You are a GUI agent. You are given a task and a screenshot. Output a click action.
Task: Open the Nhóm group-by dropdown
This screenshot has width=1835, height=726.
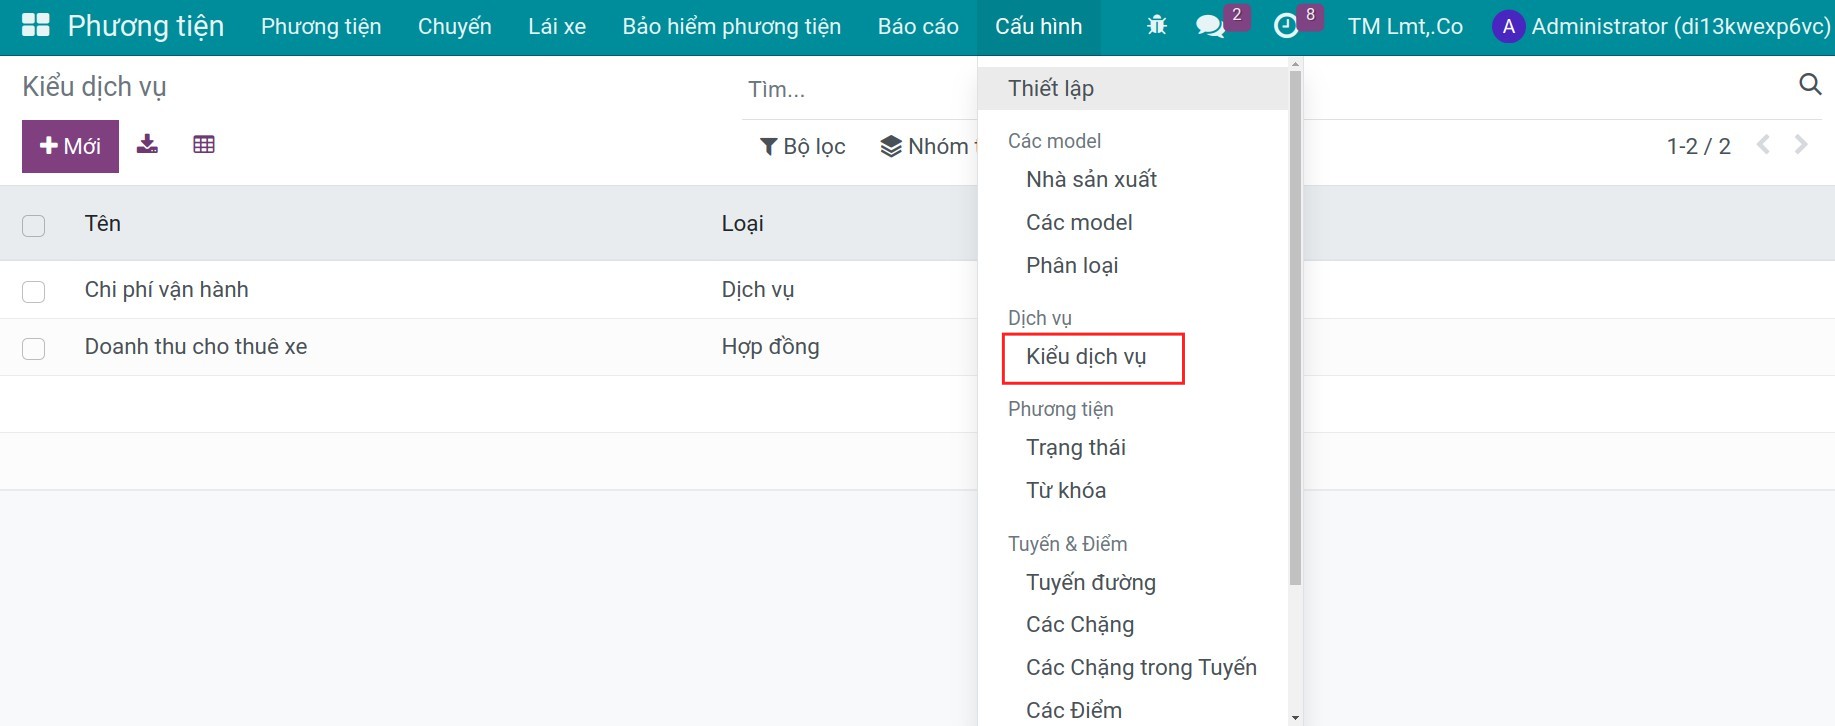point(928,146)
